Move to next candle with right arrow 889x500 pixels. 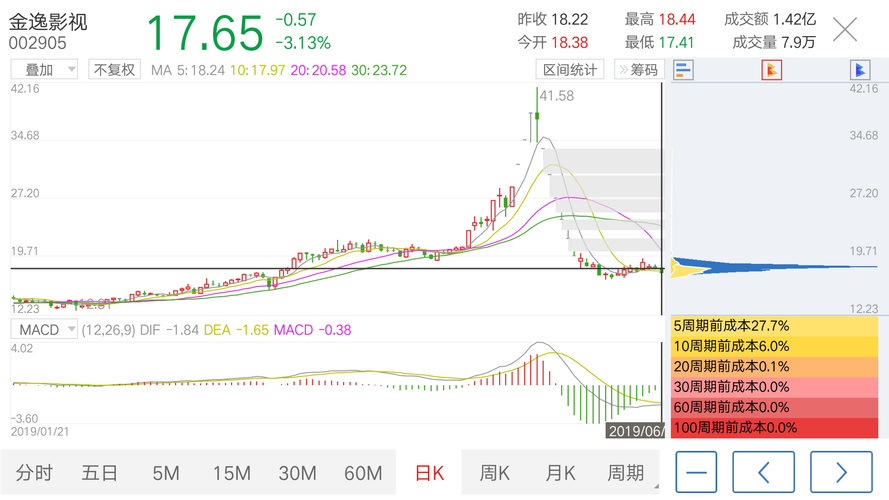pyautogui.click(x=841, y=472)
